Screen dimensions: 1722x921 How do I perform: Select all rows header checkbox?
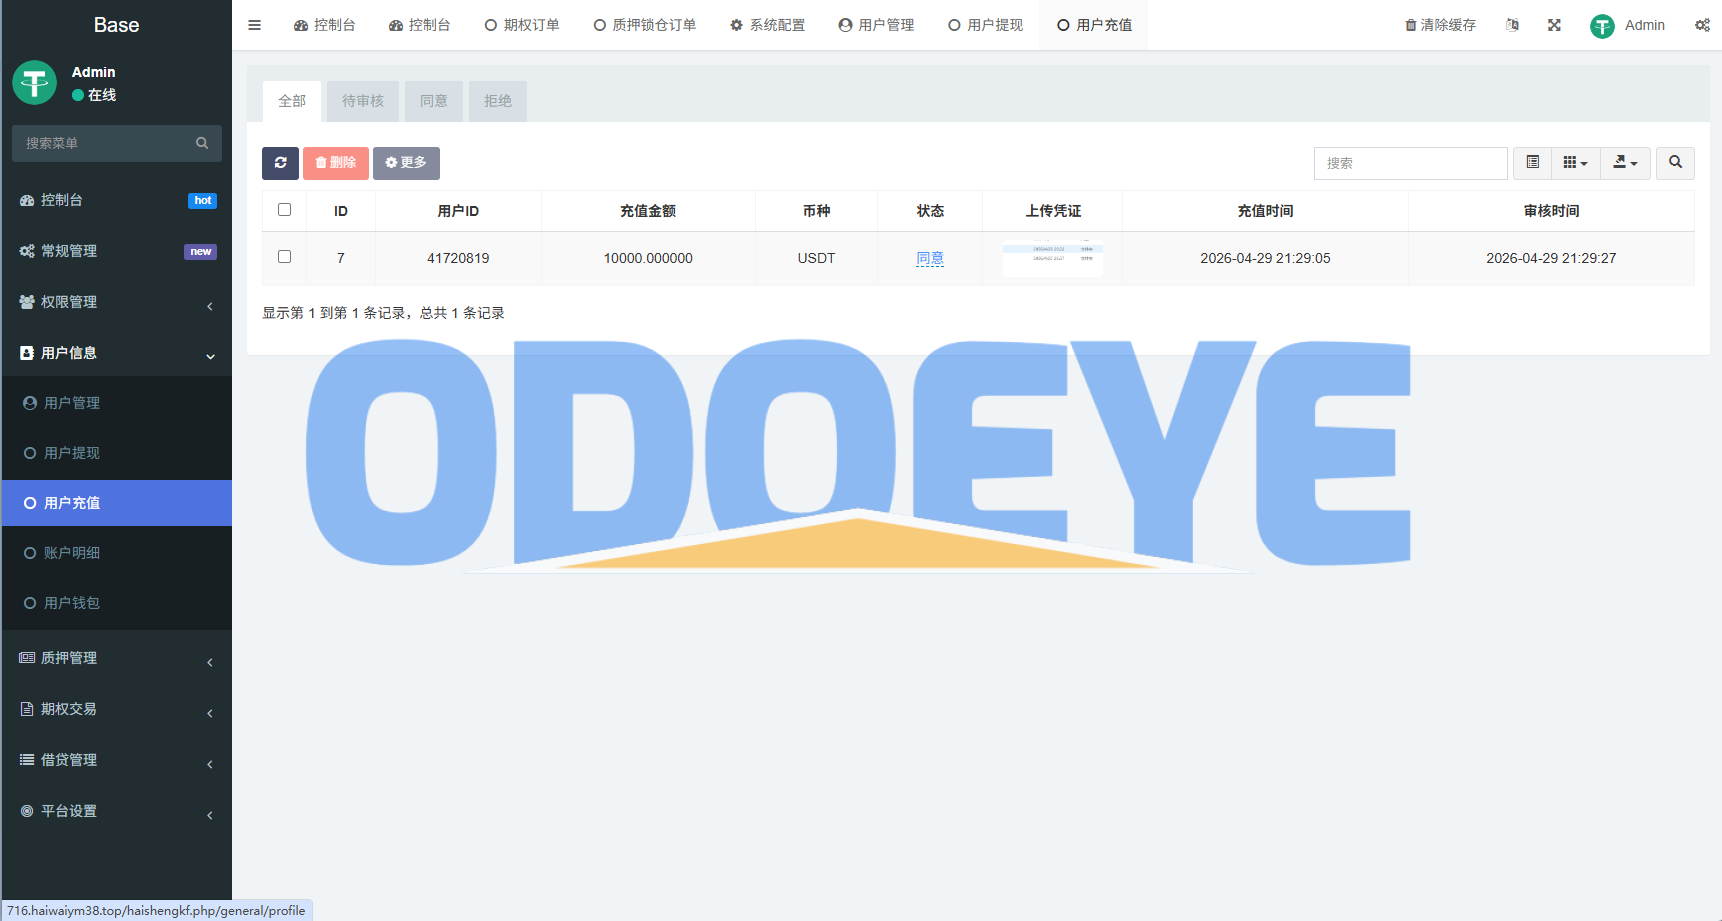pyautogui.click(x=284, y=210)
